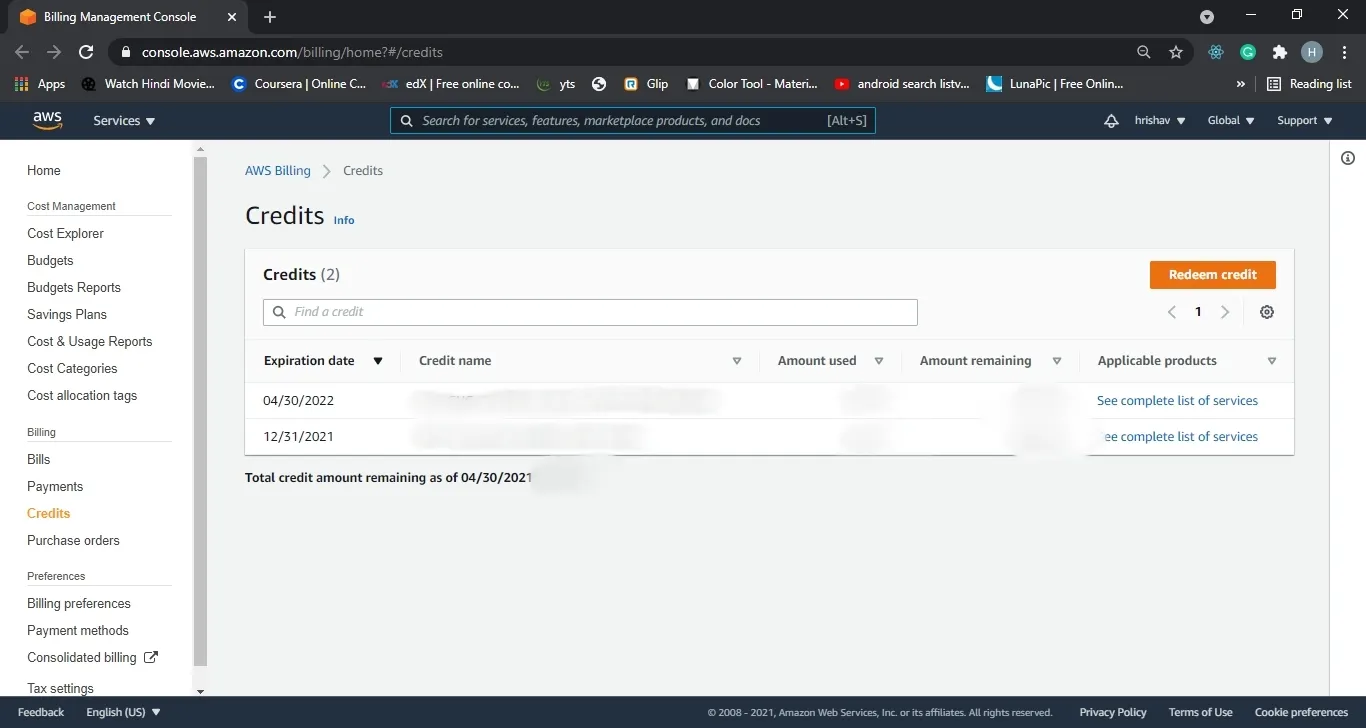Open the Credits table settings gear
The image size is (1366, 728).
tap(1267, 311)
